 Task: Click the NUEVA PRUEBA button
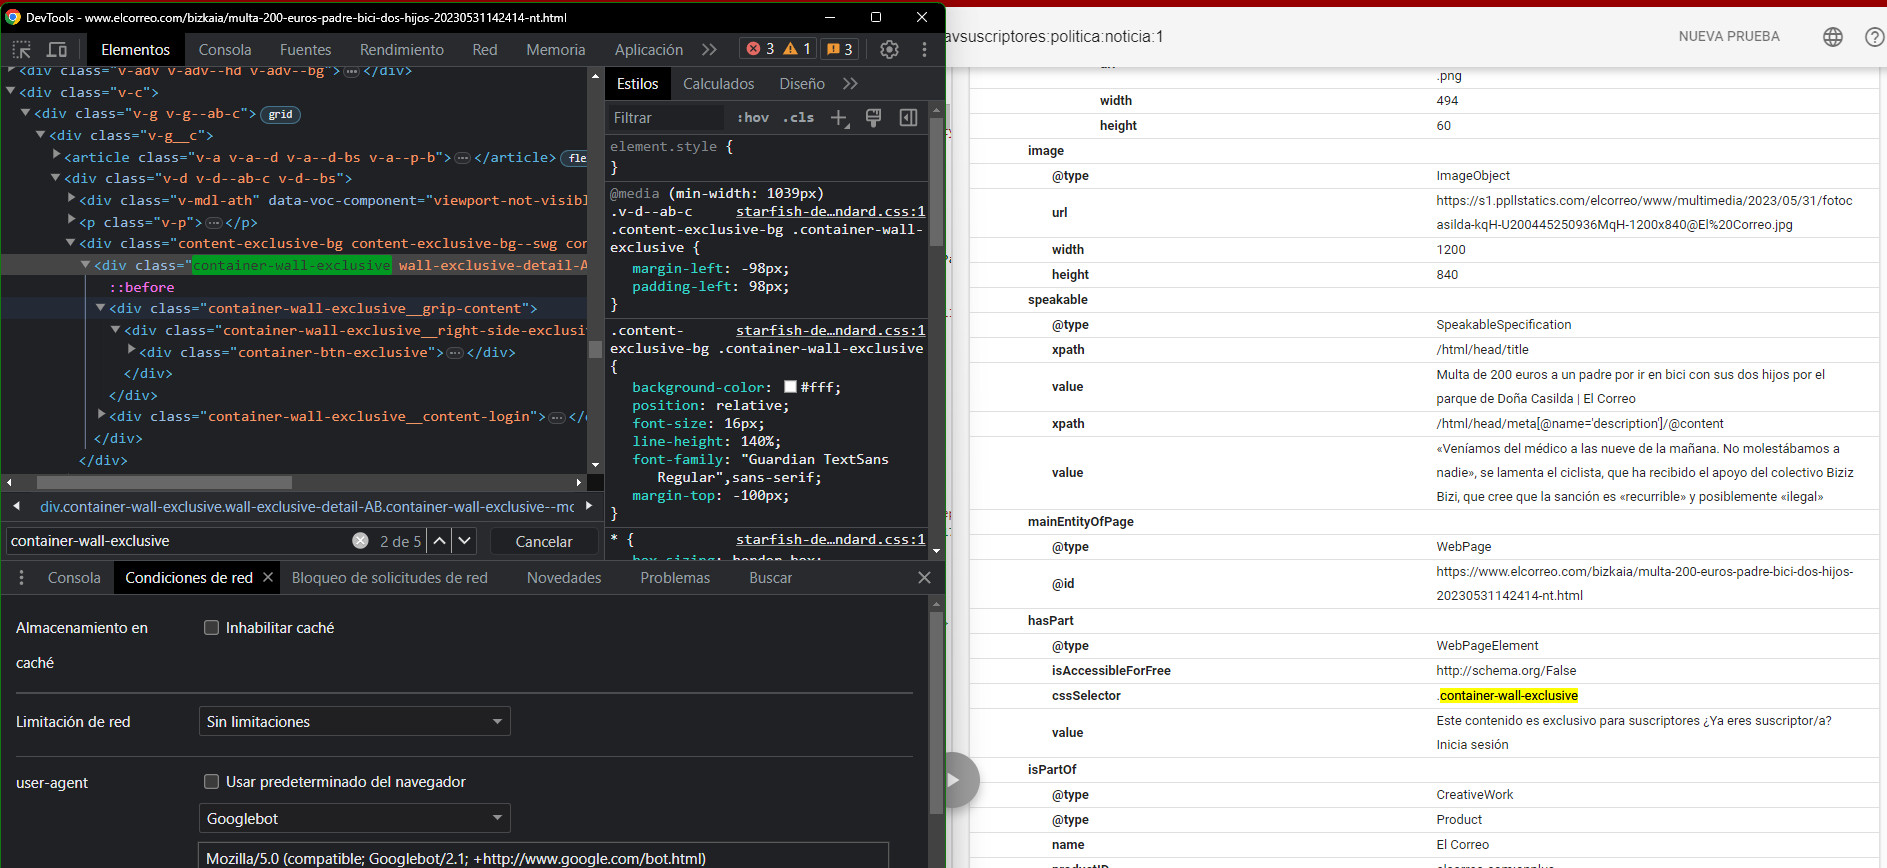pos(1728,37)
